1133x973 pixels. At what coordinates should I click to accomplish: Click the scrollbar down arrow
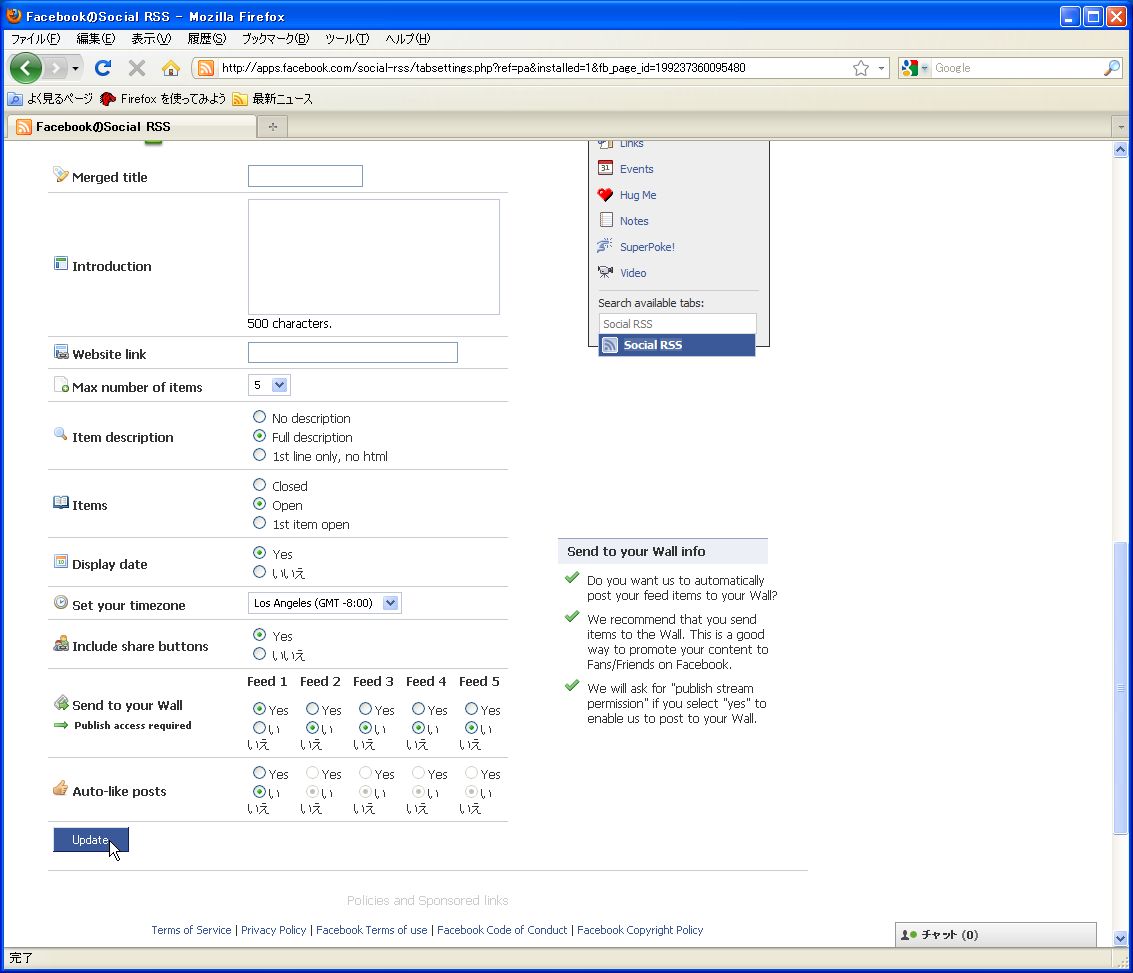tap(1120, 938)
